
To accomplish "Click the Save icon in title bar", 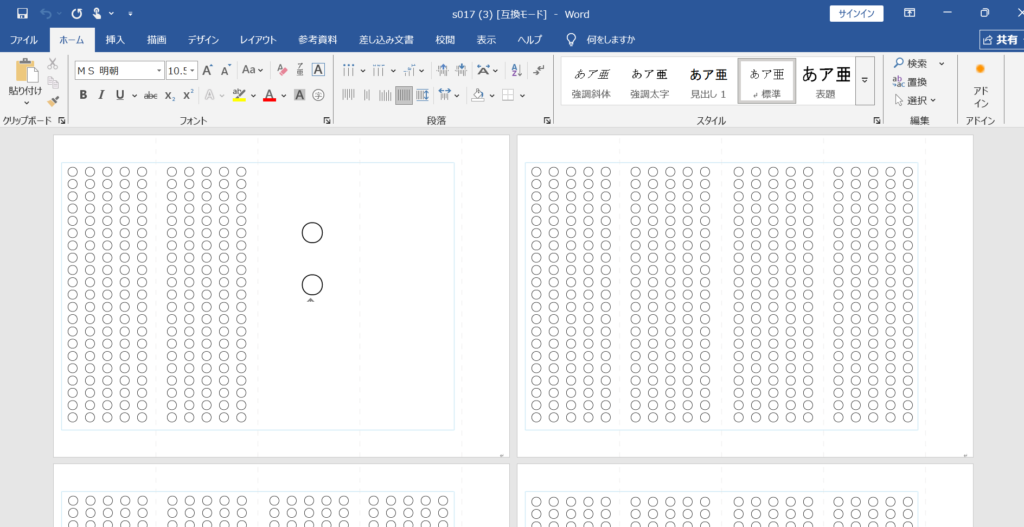I will (22, 14).
